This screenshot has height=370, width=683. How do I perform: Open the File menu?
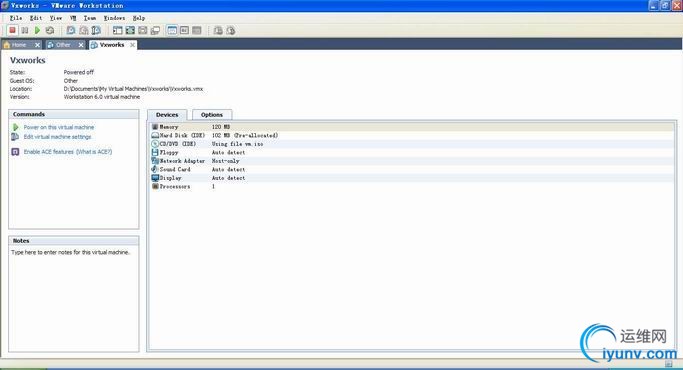point(16,18)
